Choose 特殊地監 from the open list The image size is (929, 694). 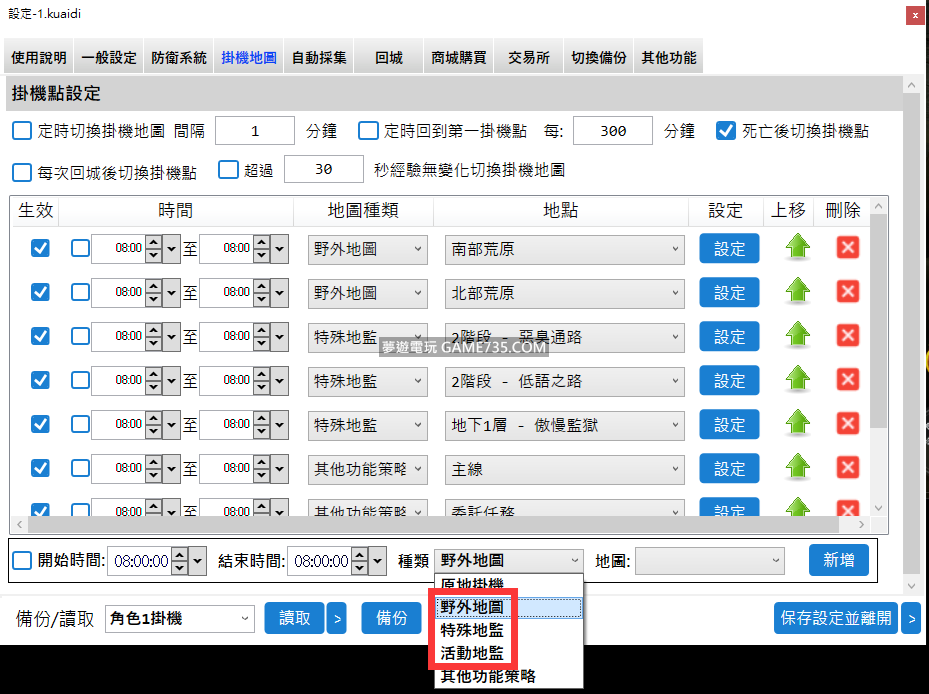point(472,630)
